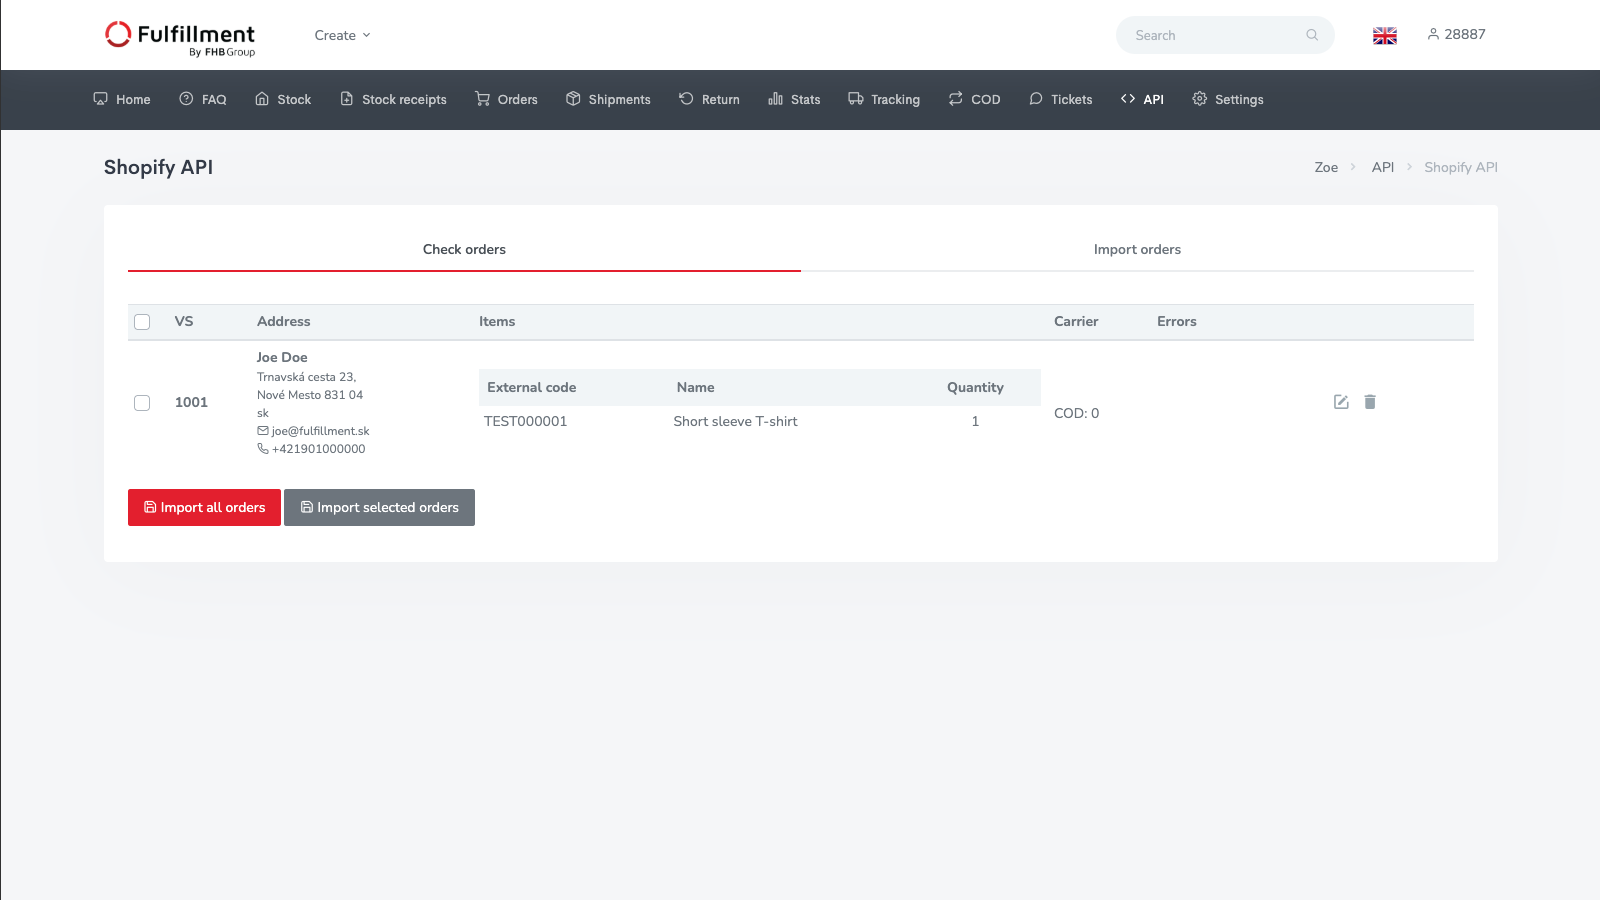Click Import selected orders button
The width and height of the screenshot is (1600, 900).
point(379,508)
